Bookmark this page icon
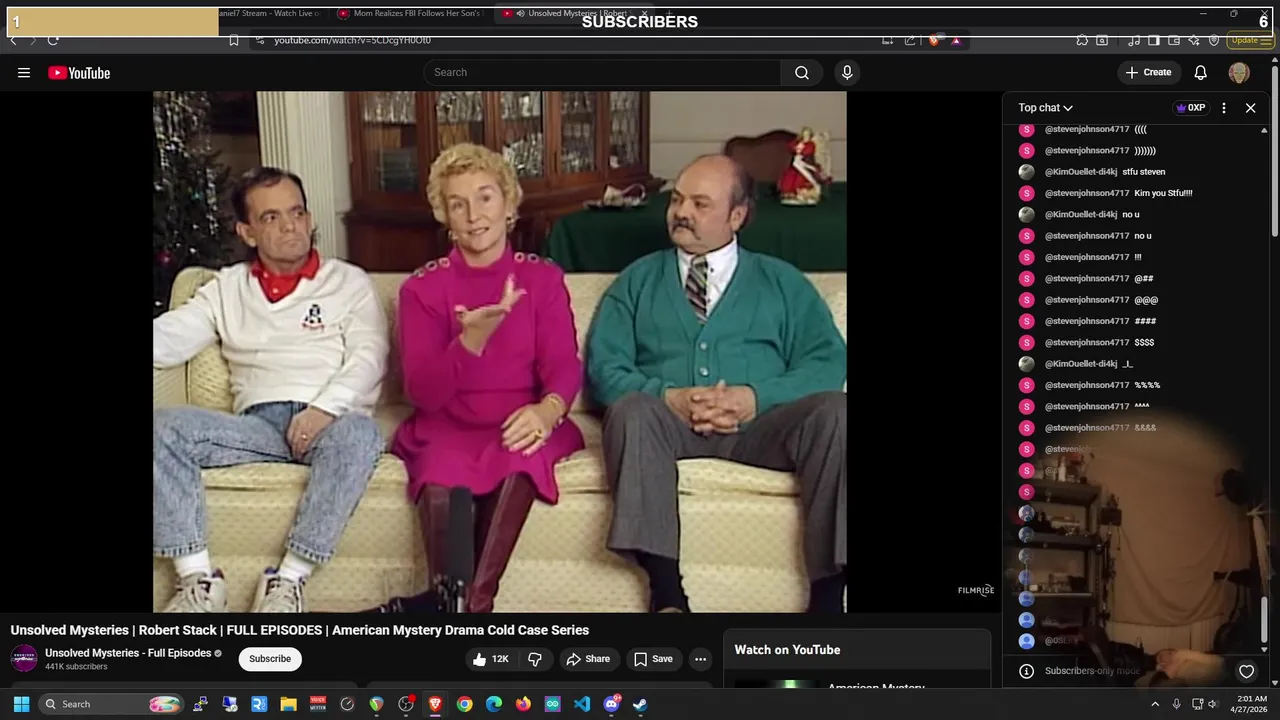This screenshot has height=720, width=1280. (x=233, y=40)
